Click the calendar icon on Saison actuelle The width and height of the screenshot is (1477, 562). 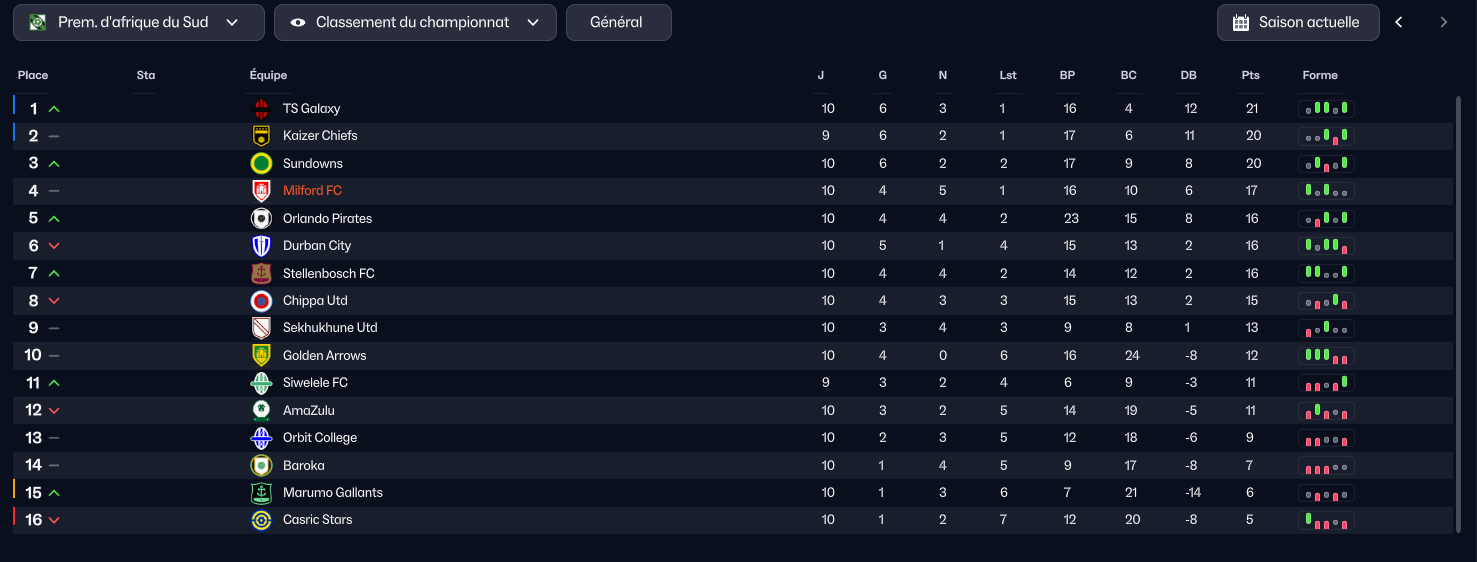pos(1241,22)
